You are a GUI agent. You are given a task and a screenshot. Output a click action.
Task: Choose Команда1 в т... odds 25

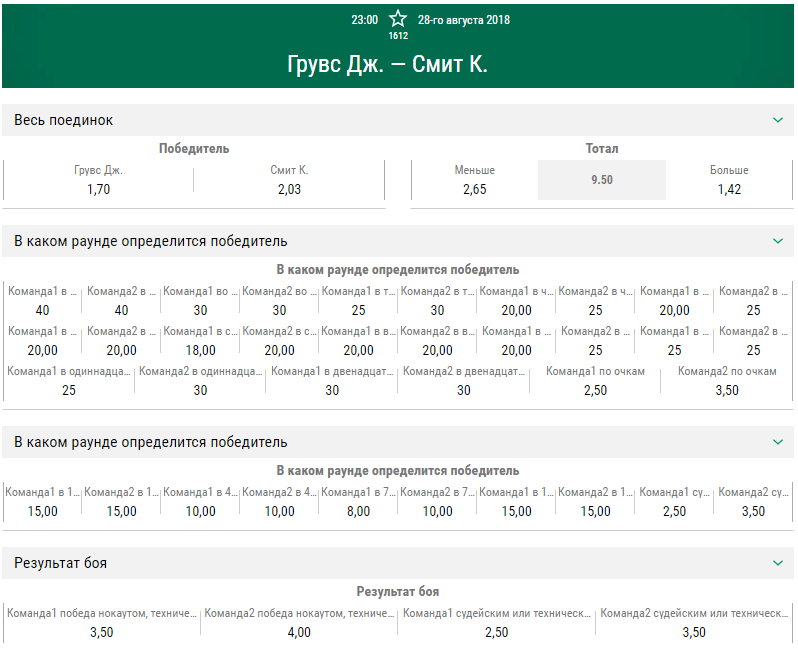click(358, 301)
